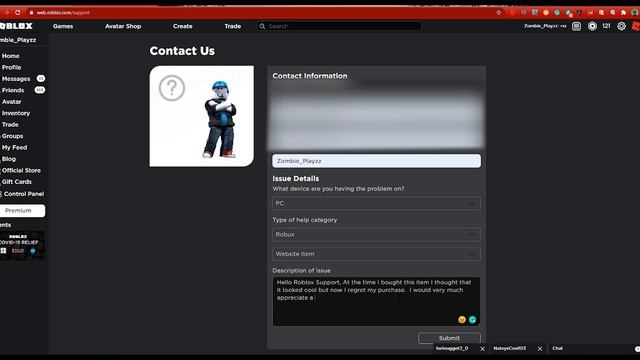Open Trade in the top navigation bar
The width and height of the screenshot is (640, 360).
click(233, 26)
